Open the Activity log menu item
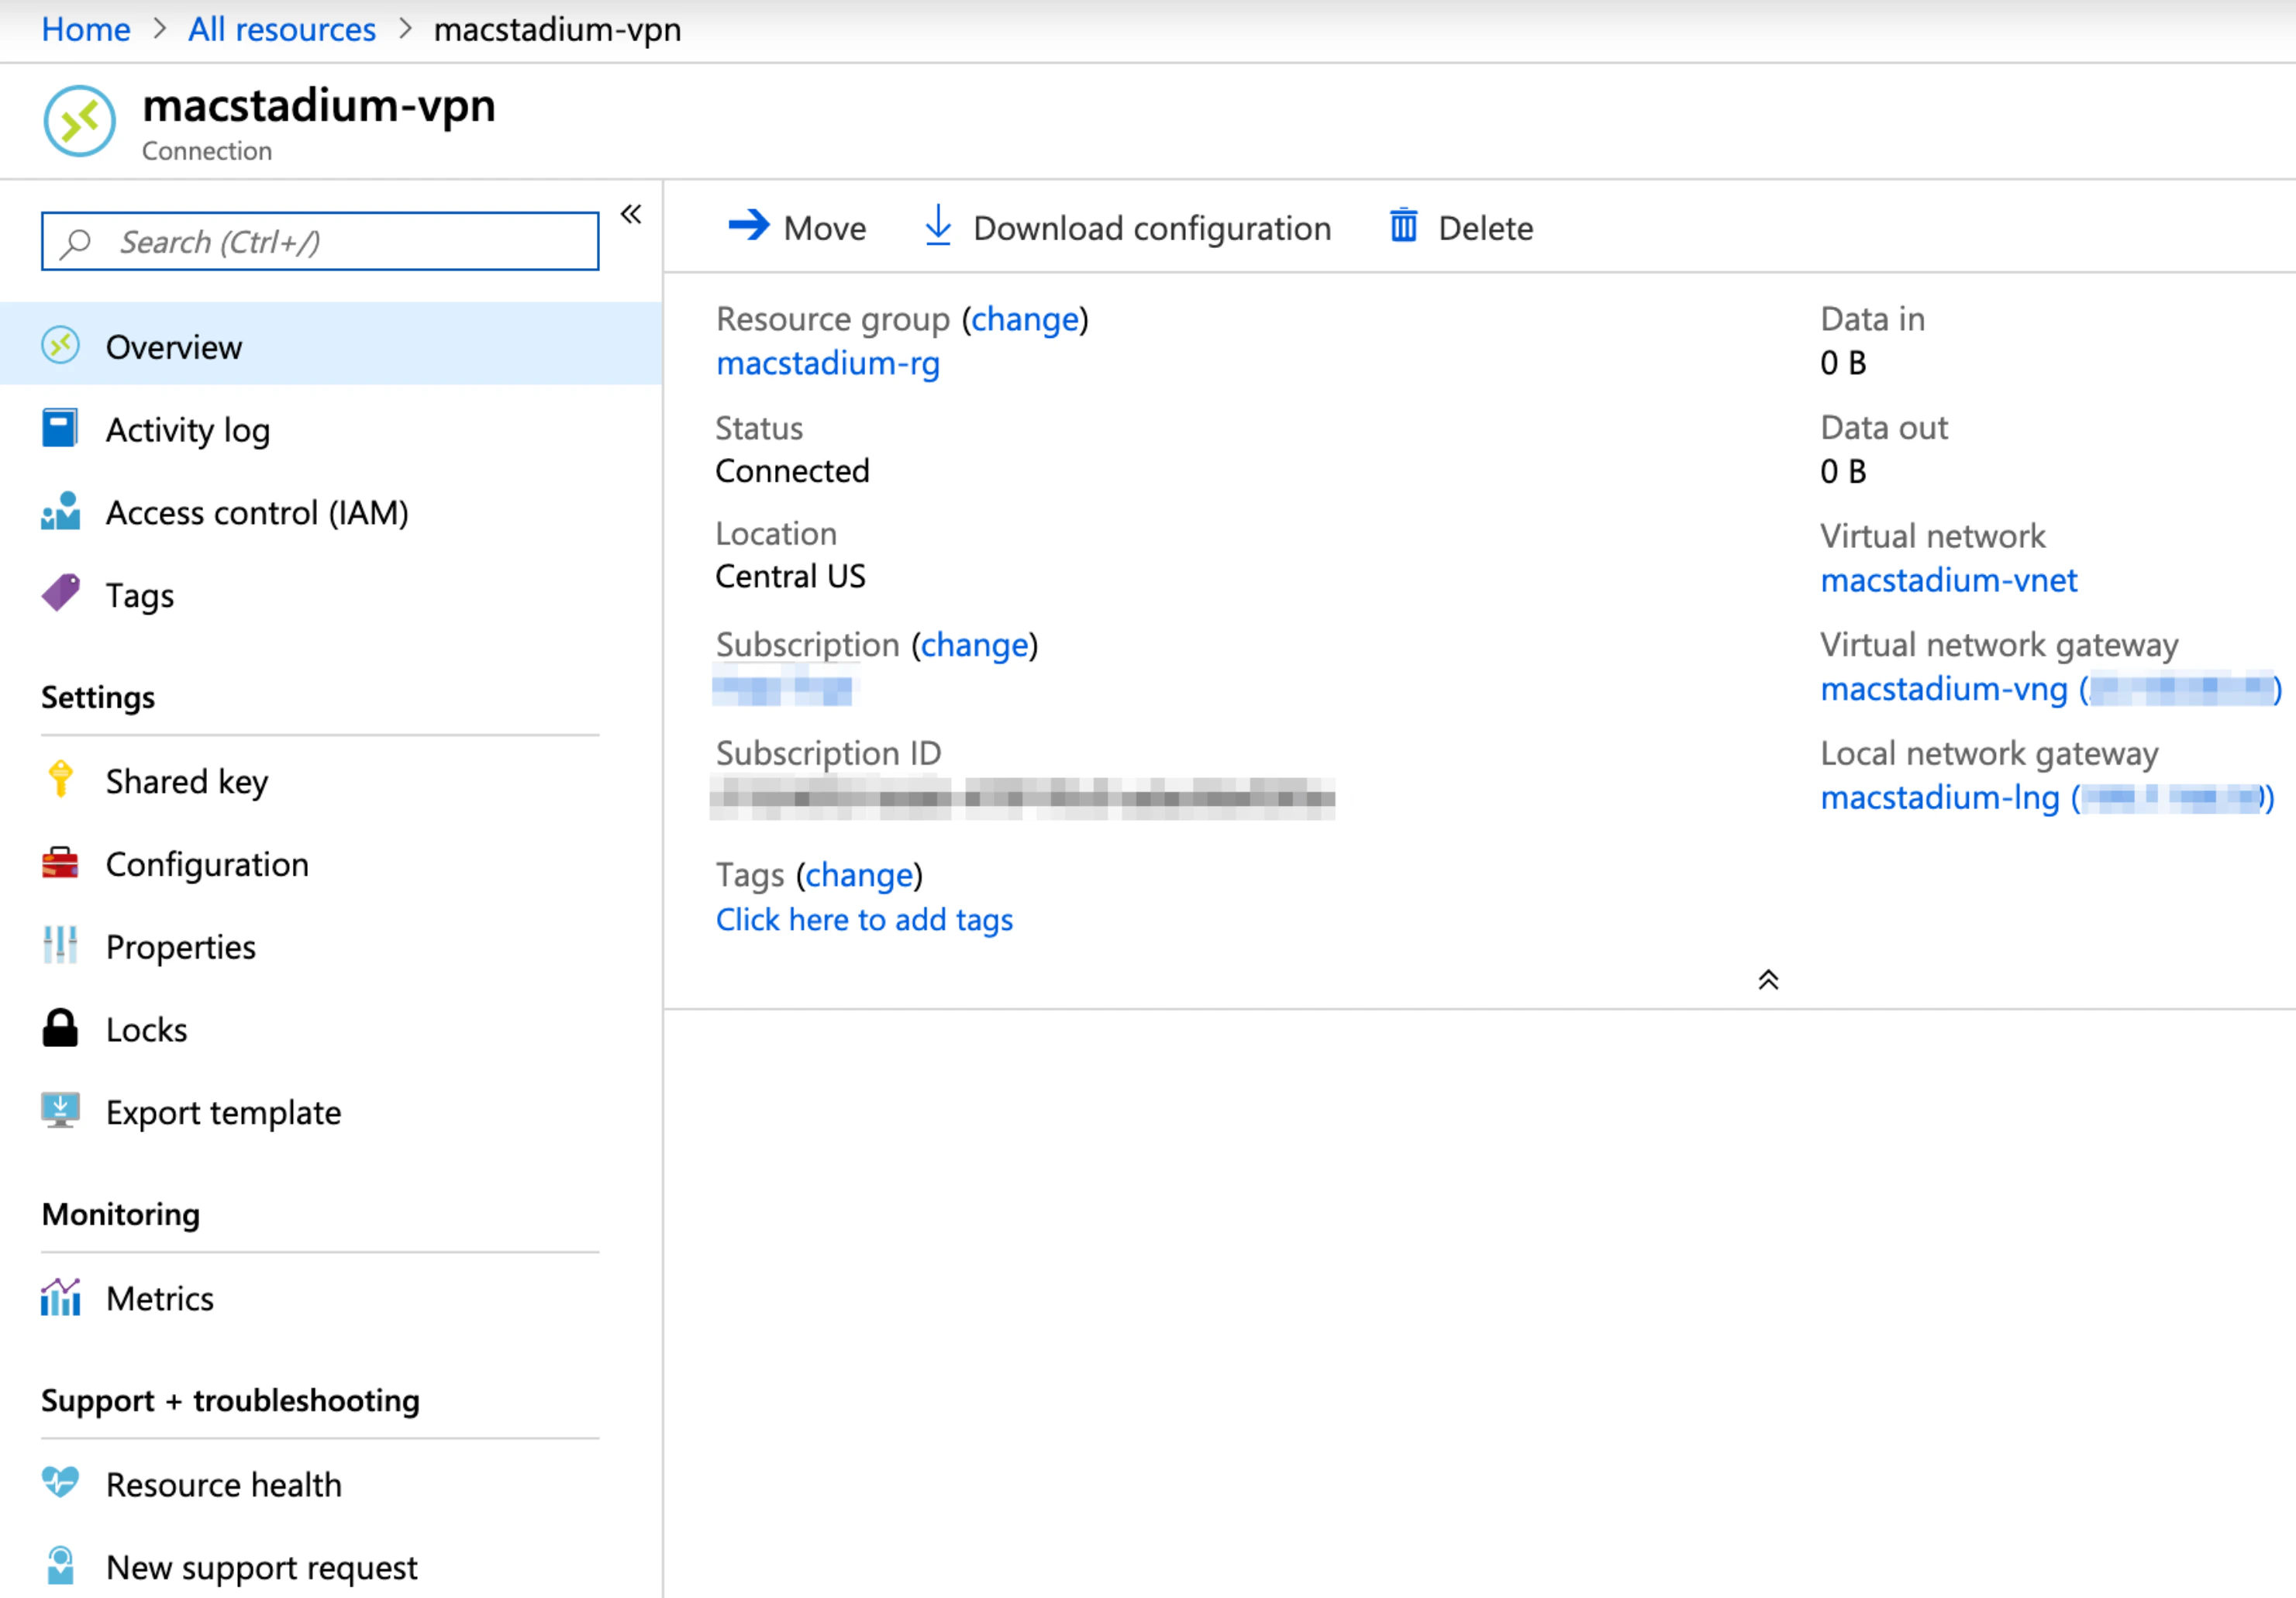2296x1598 pixels. pyautogui.click(x=187, y=430)
